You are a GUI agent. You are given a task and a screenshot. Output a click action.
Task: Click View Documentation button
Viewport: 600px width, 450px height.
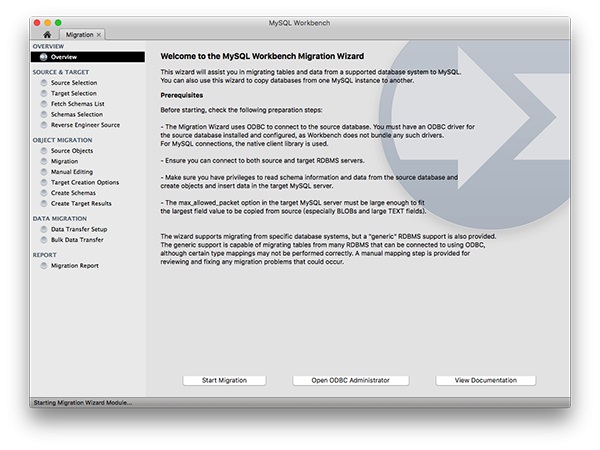click(486, 380)
